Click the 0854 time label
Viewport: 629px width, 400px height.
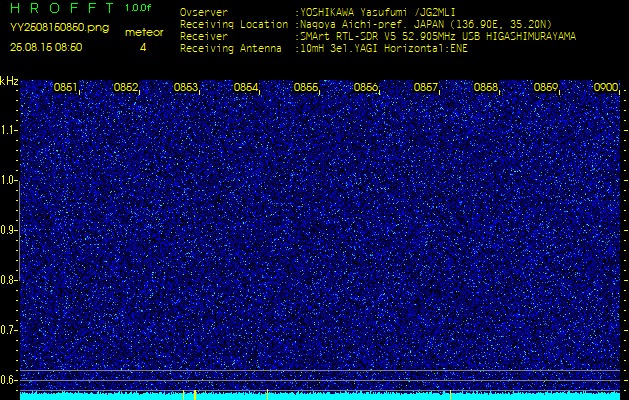pyautogui.click(x=246, y=87)
